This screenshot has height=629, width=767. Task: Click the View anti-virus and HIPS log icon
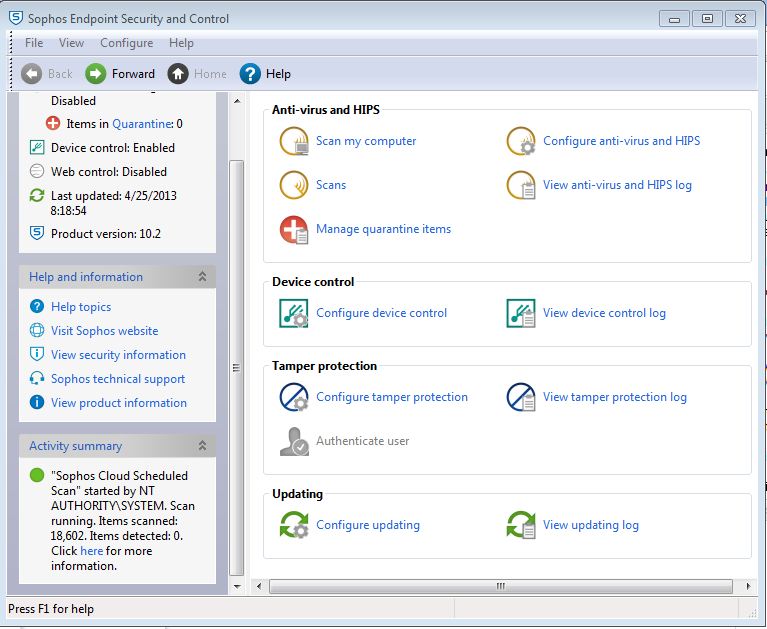click(x=521, y=185)
